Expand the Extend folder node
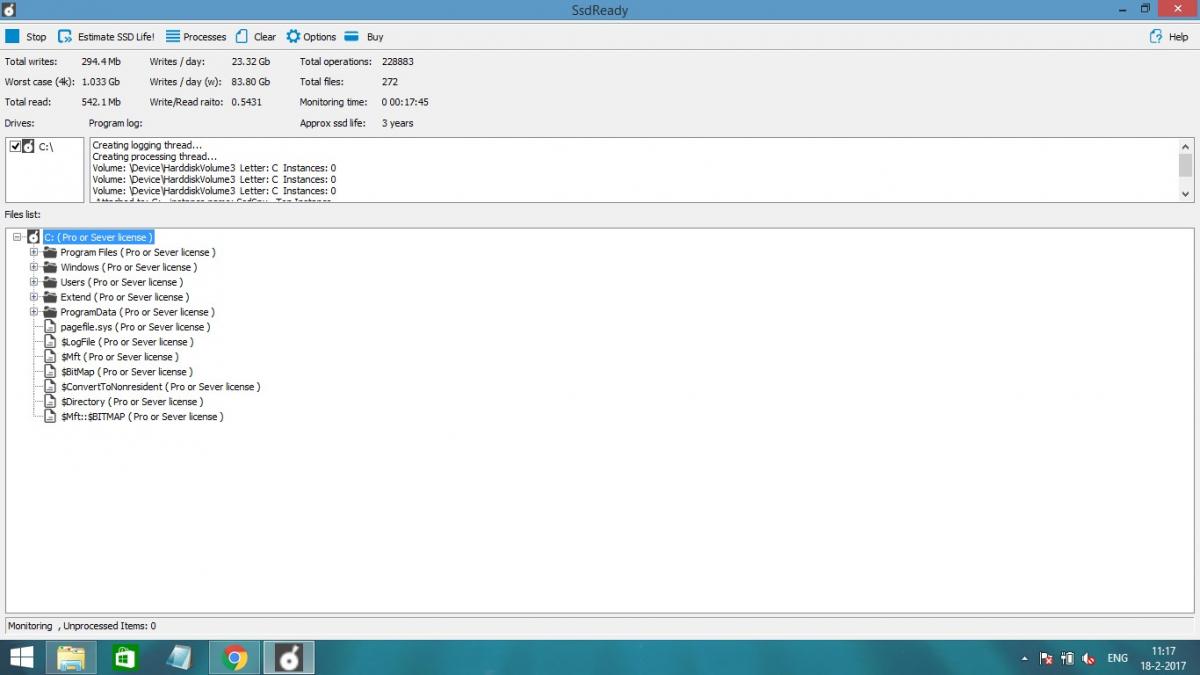The width and height of the screenshot is (1200, 675). (x=34, y=297)
